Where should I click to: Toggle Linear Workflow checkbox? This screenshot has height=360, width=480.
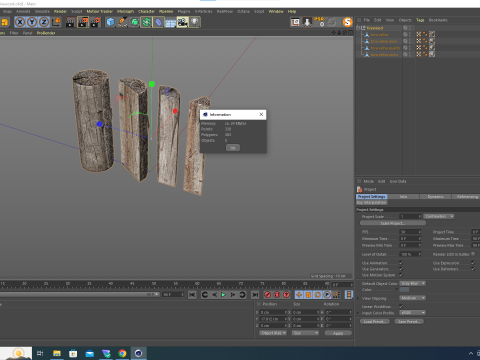(401, 306)
